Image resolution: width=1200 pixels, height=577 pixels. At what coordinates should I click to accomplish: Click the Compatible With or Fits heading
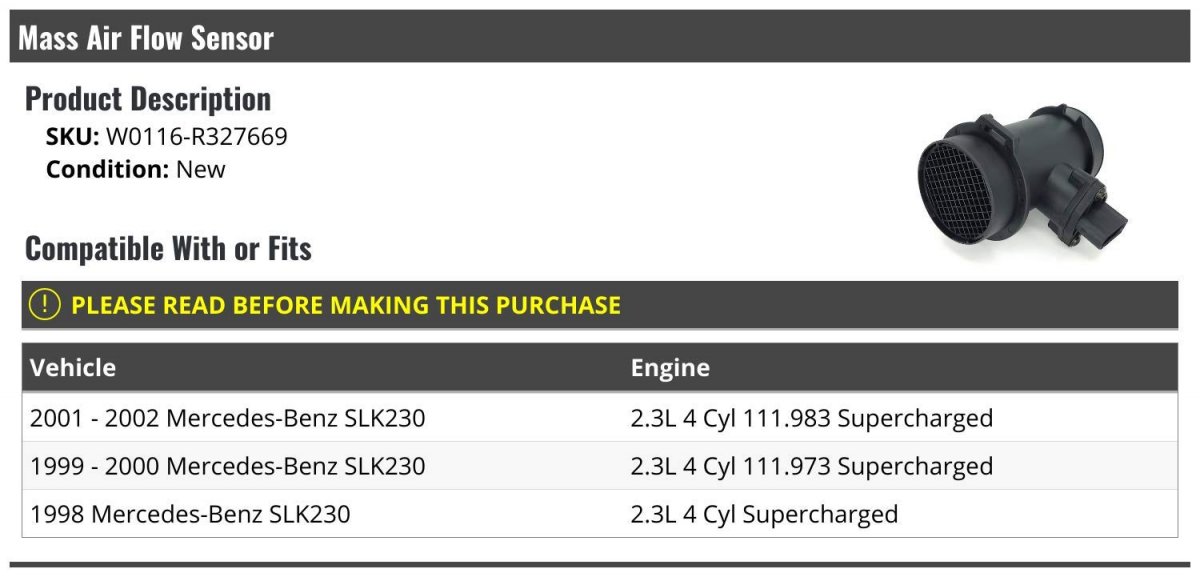click(168, 248)
